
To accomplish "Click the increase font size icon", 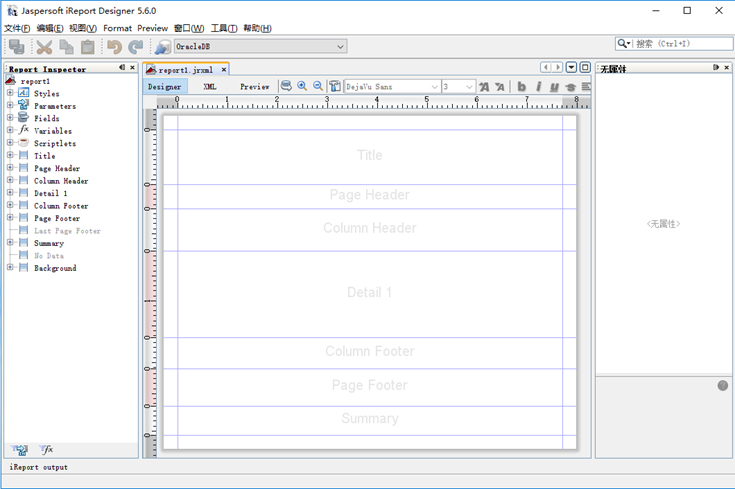I will click(484, 87).
